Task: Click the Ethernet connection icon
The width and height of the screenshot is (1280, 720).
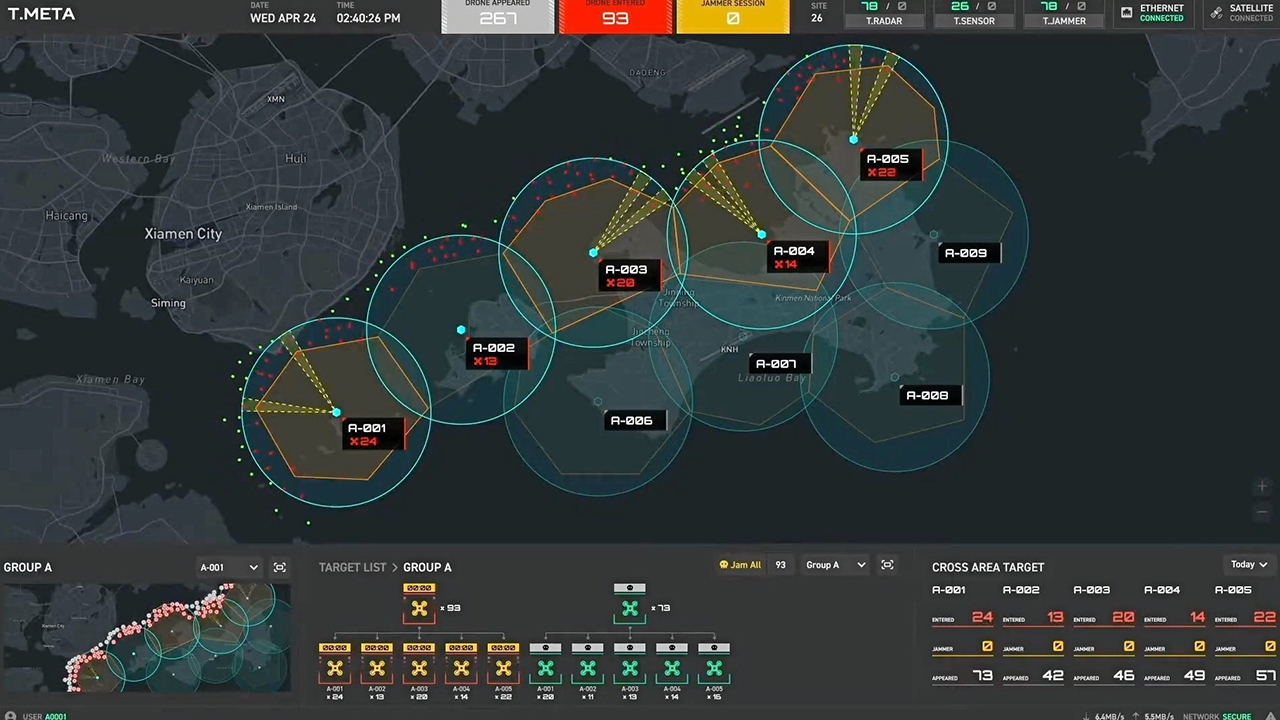Action: (1127, 13)
